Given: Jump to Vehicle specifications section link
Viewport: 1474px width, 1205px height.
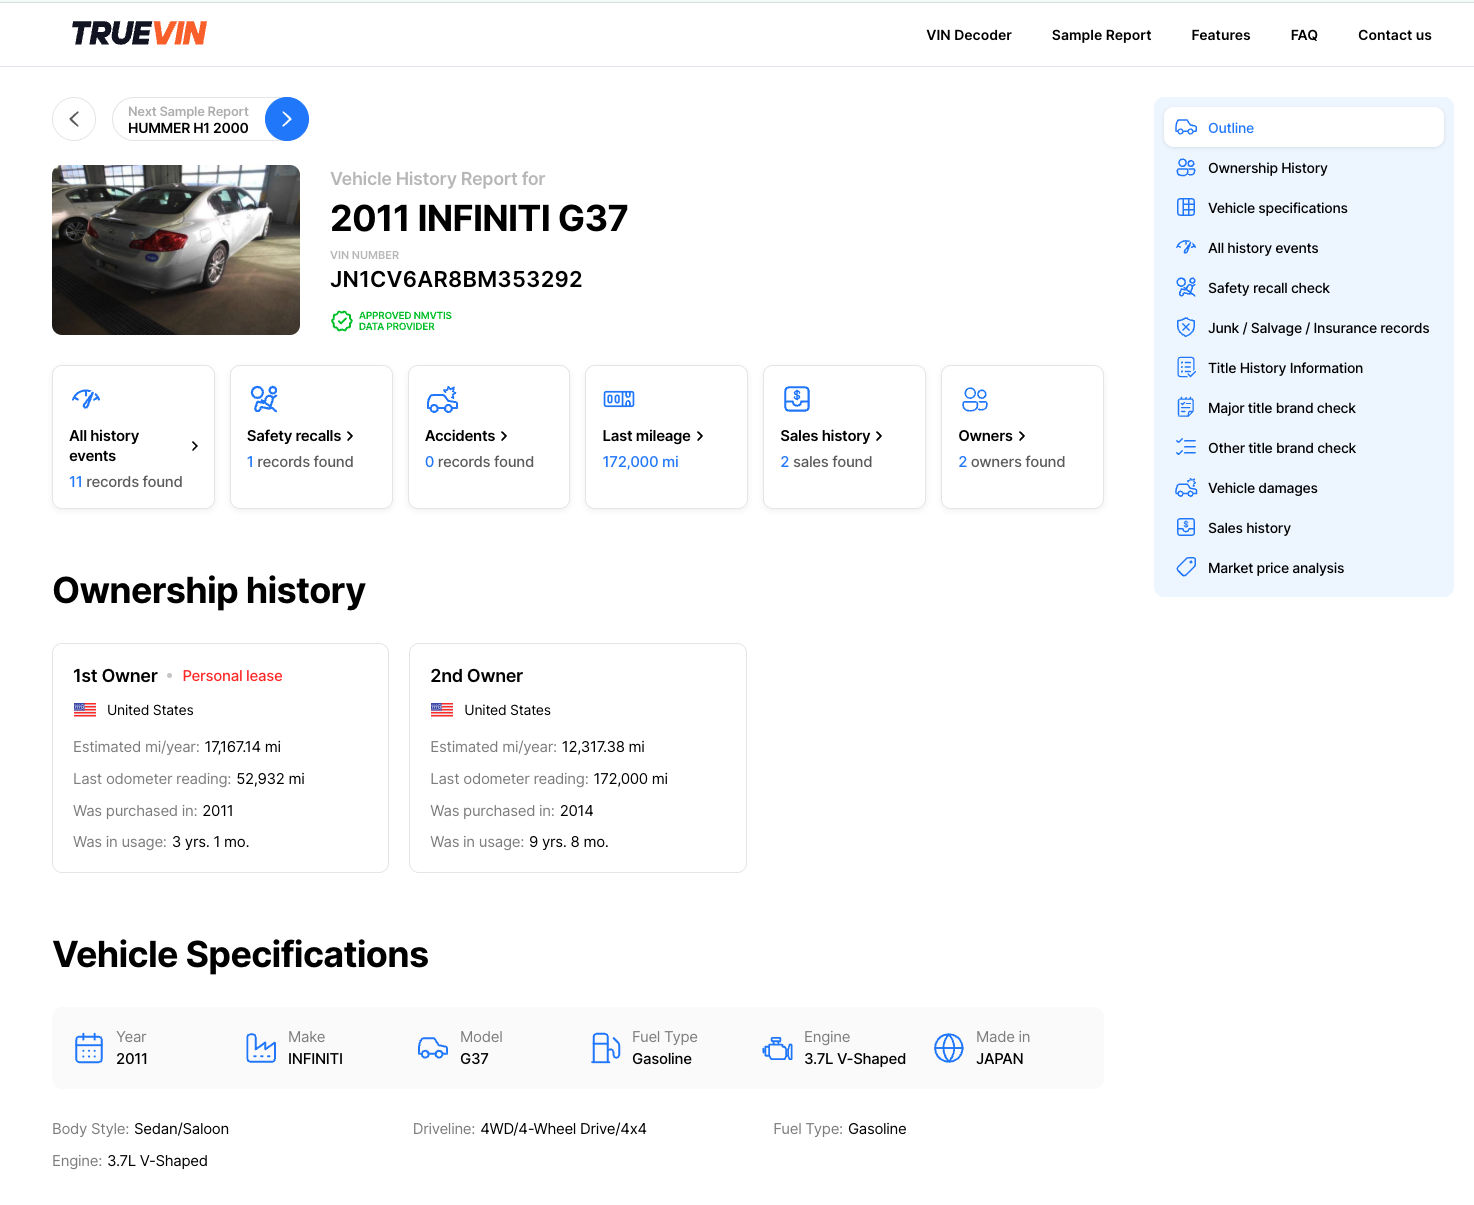Looking at the screenshot, I should (x=1278, y=208).
